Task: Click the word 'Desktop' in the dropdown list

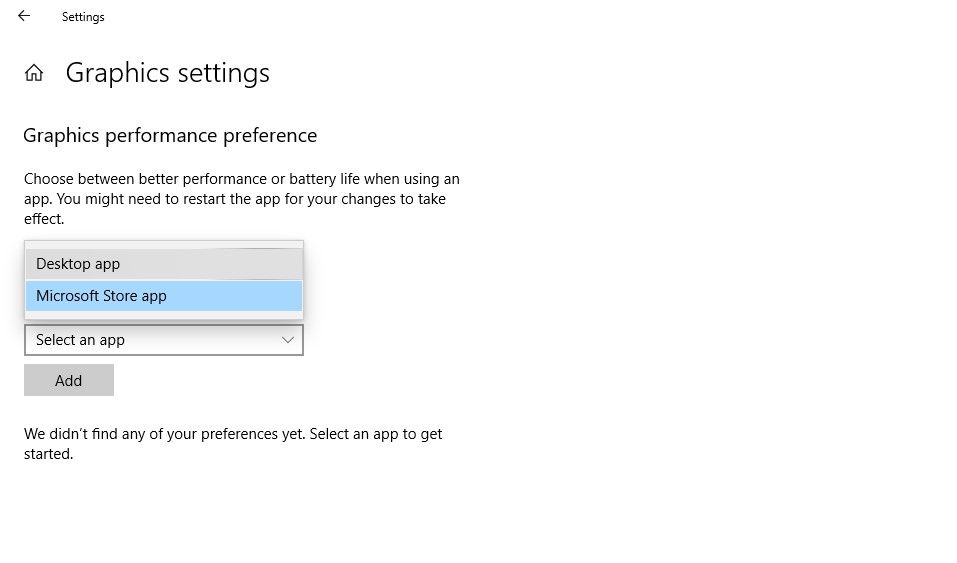Action: [x=63, y=264]
